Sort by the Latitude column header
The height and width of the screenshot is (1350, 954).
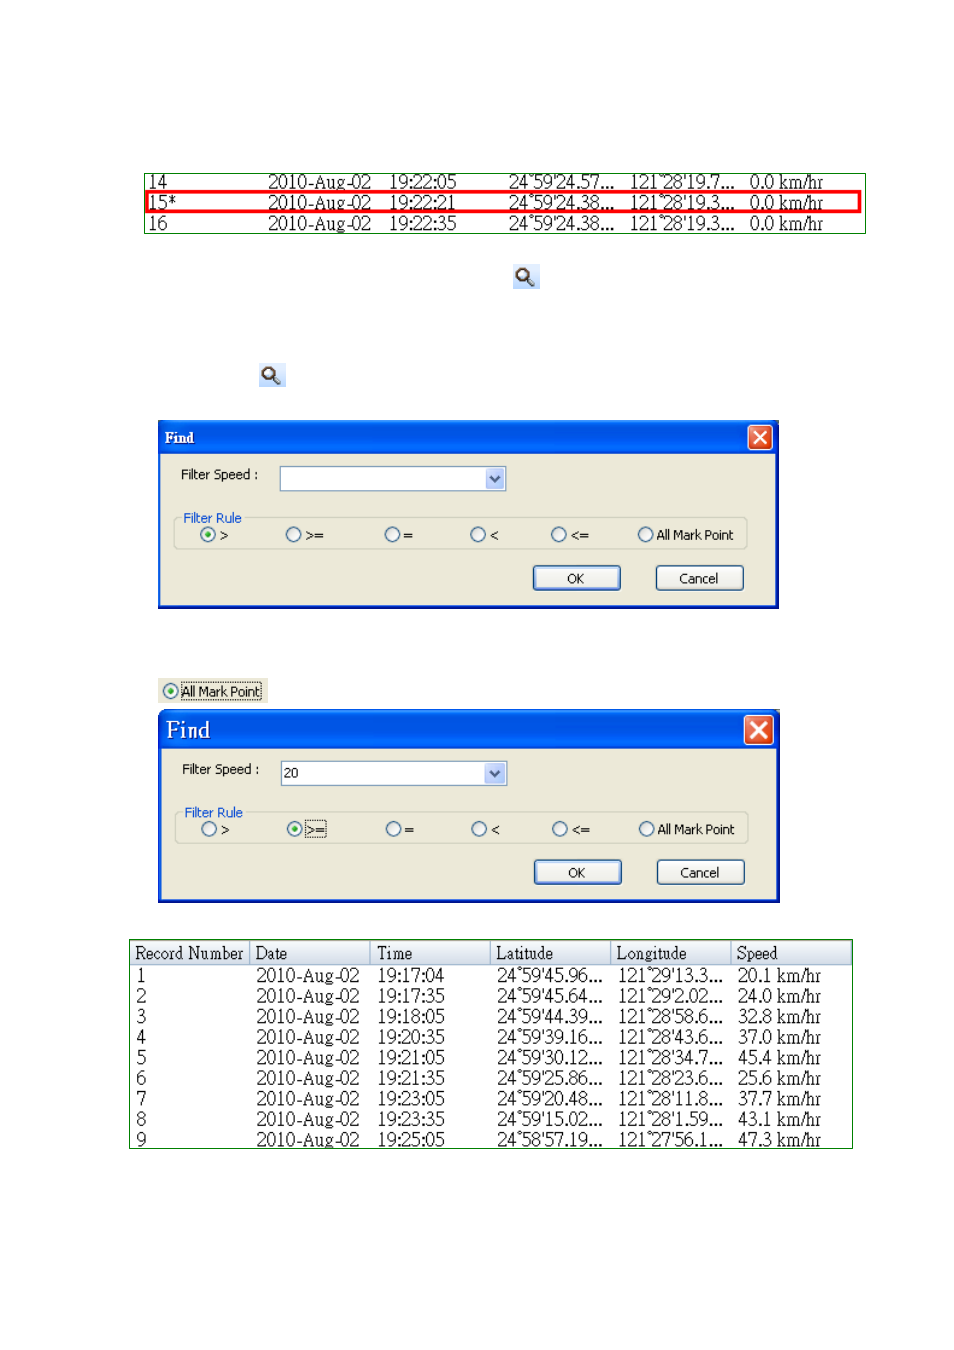click(x=550, y=953)
